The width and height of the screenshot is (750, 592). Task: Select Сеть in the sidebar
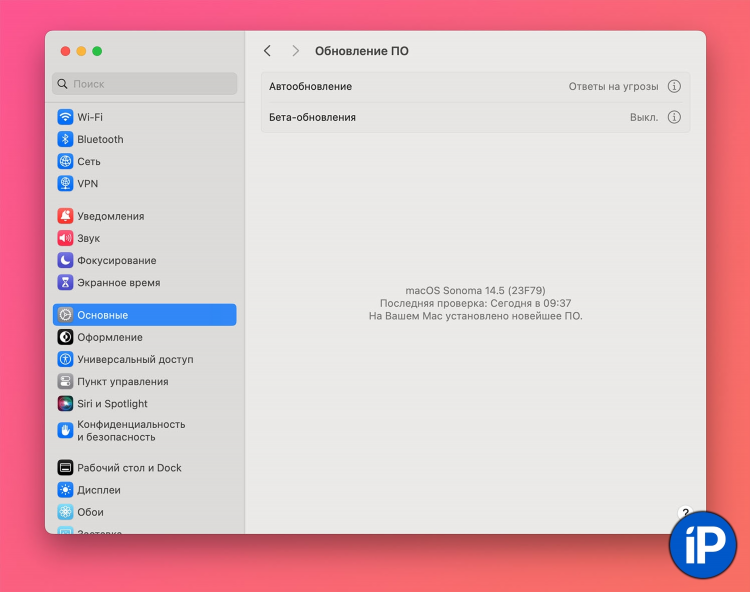(x=144, y=162)
